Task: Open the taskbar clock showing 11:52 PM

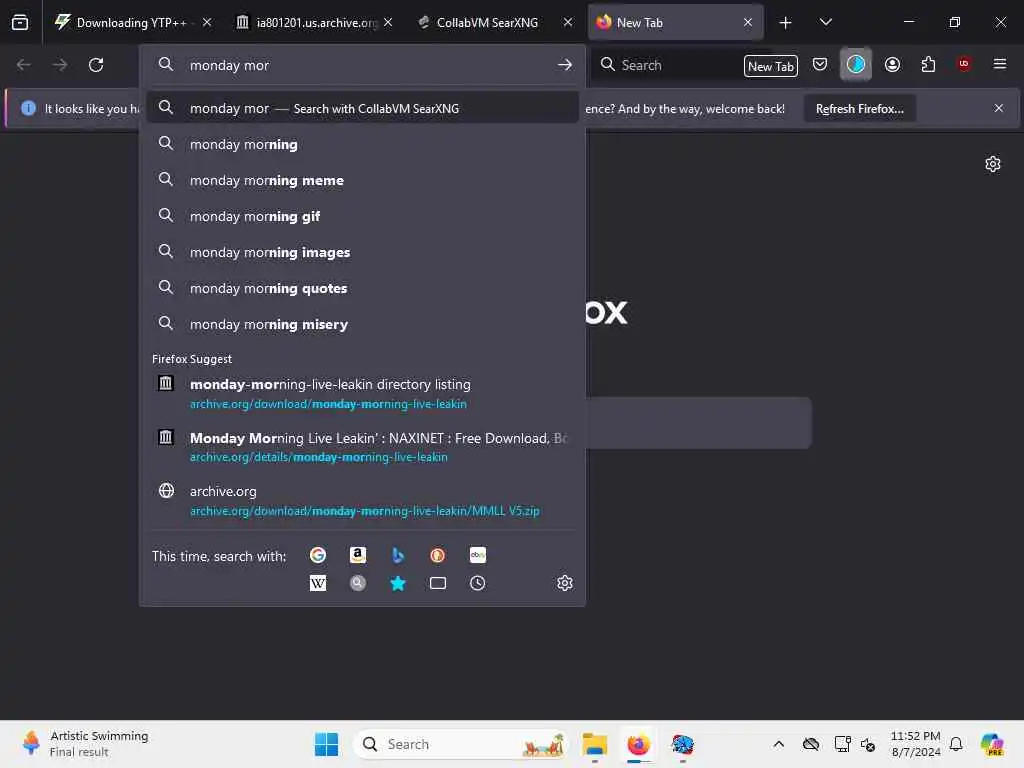Action: click(x=916, y=744)
